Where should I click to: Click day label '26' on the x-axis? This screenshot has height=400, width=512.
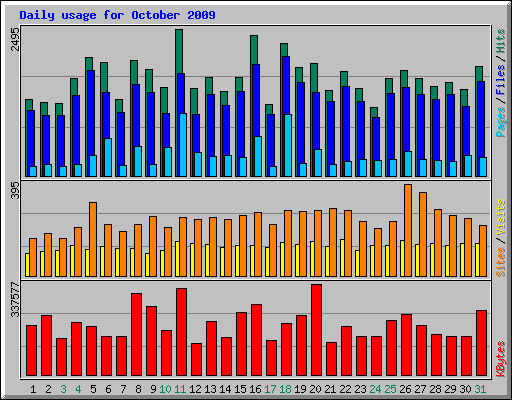(405, 389)
